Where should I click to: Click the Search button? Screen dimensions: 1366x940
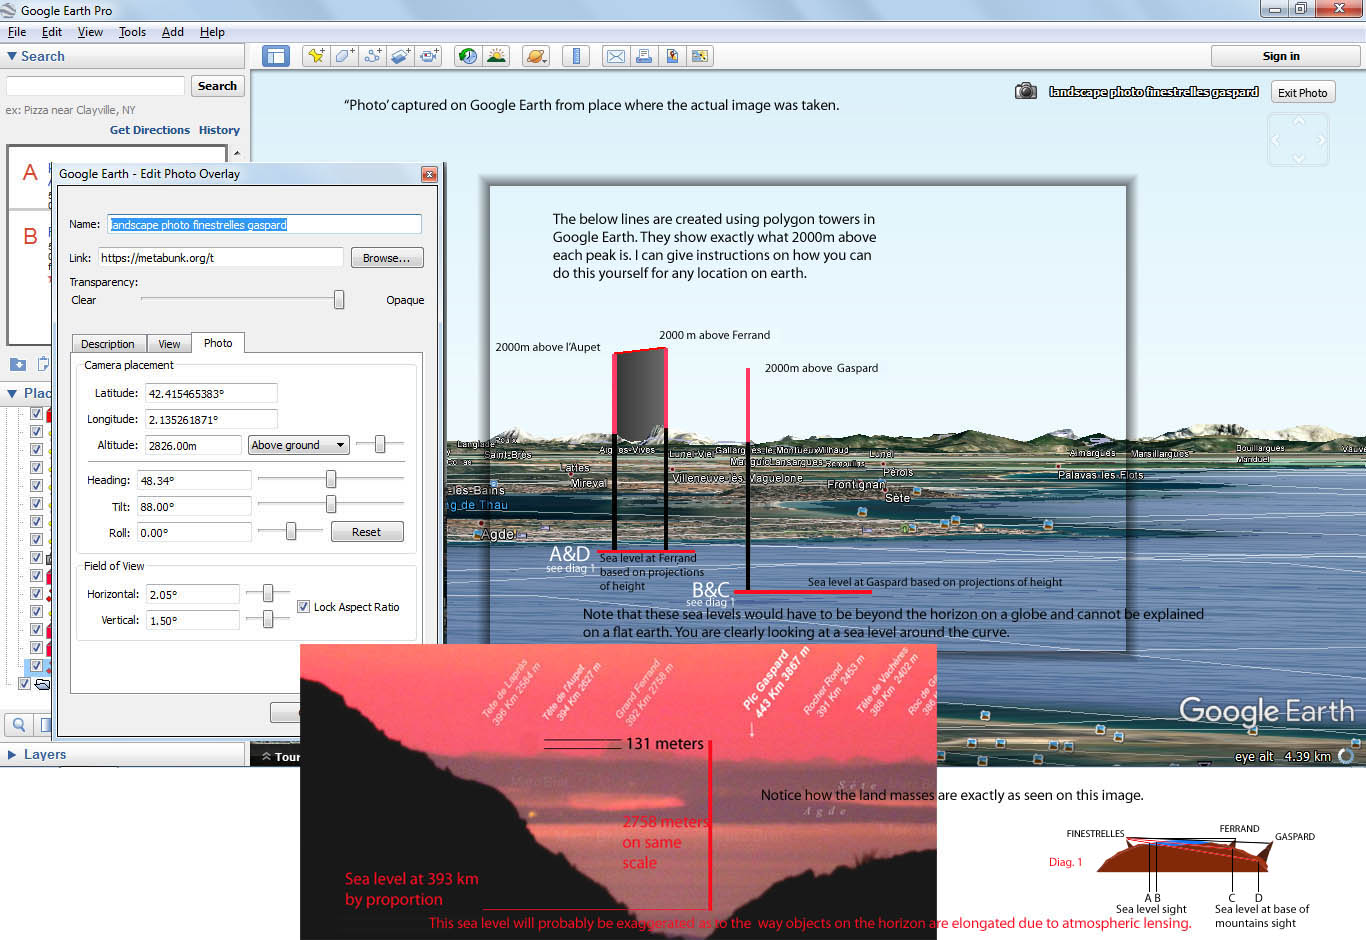click(x=217, y=86)
